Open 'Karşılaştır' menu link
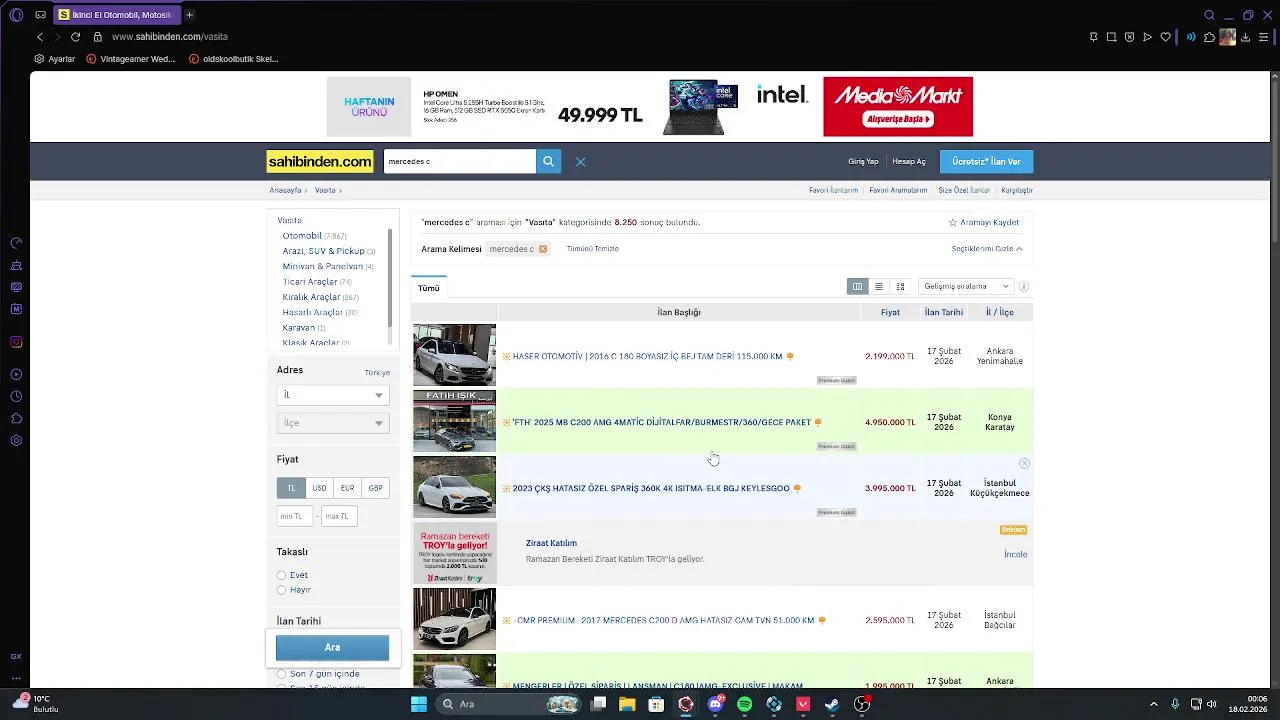1280x720 pixels. pyautogui.click(x=1017, y=190)
